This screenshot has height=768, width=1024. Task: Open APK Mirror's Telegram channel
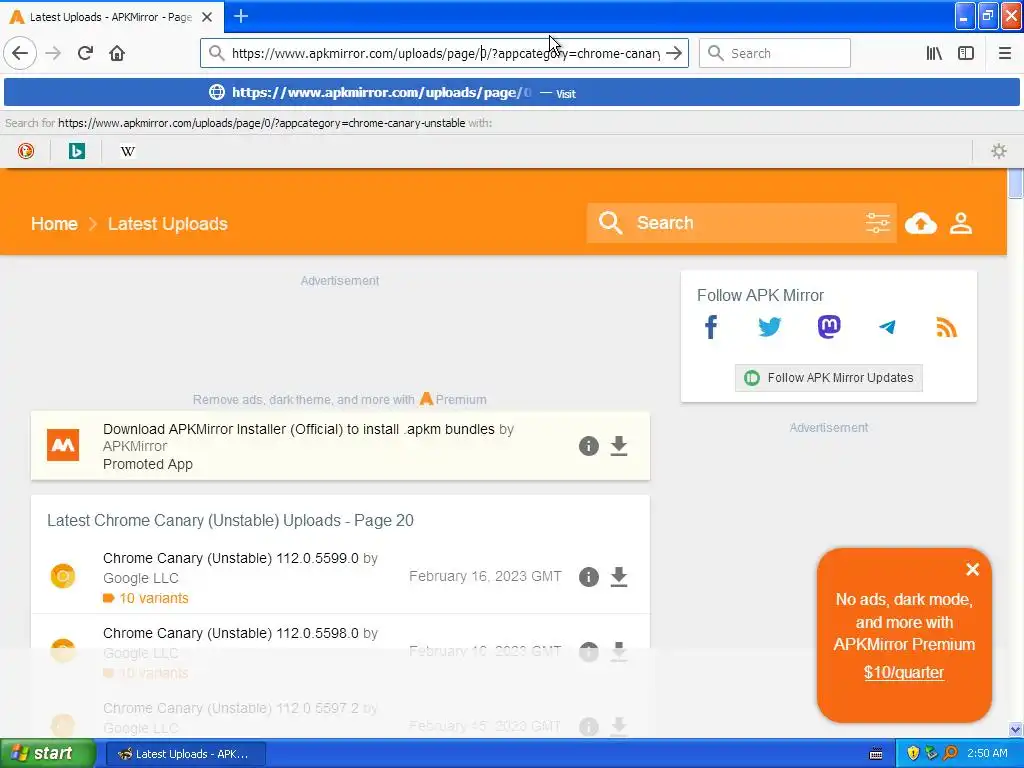tap(888, 327)
